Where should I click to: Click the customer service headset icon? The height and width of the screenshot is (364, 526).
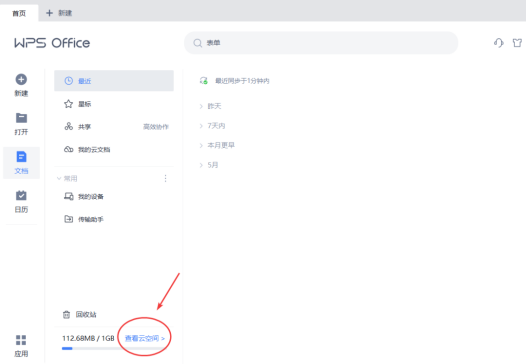pos(498,43)
